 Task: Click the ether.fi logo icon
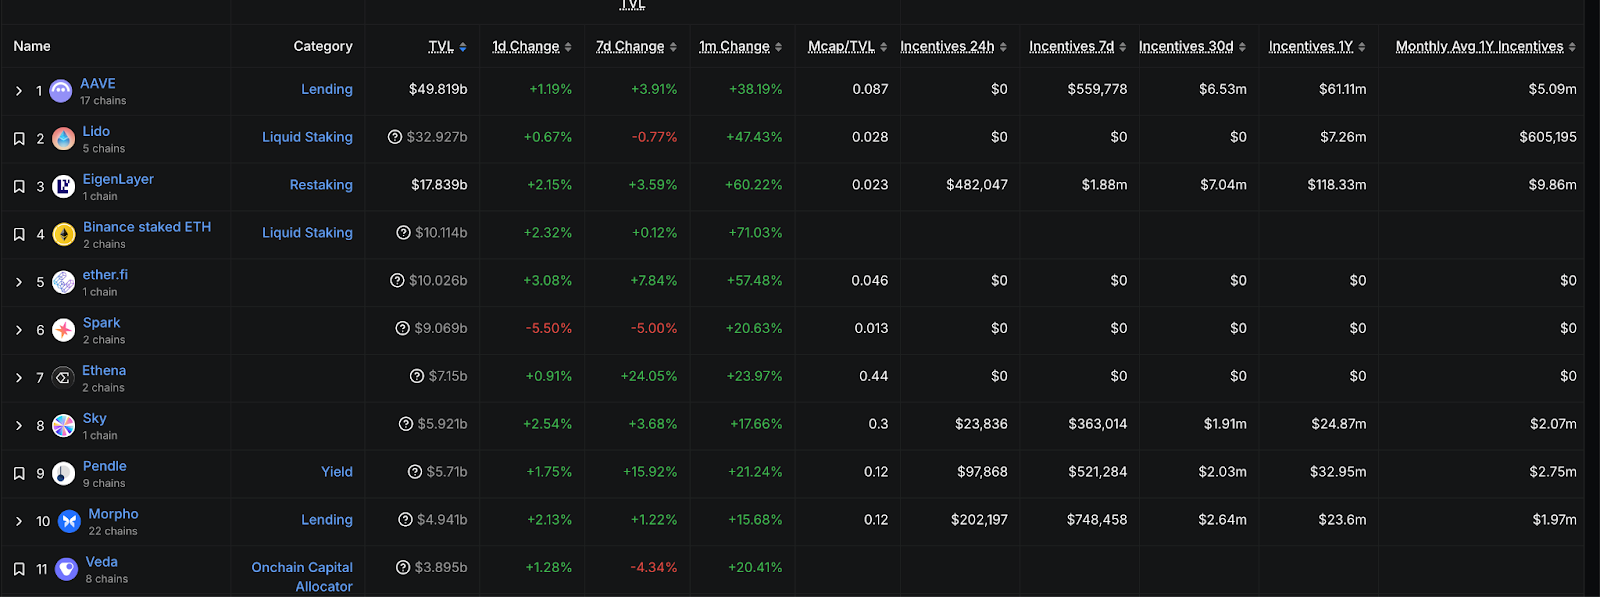[64, 283]
